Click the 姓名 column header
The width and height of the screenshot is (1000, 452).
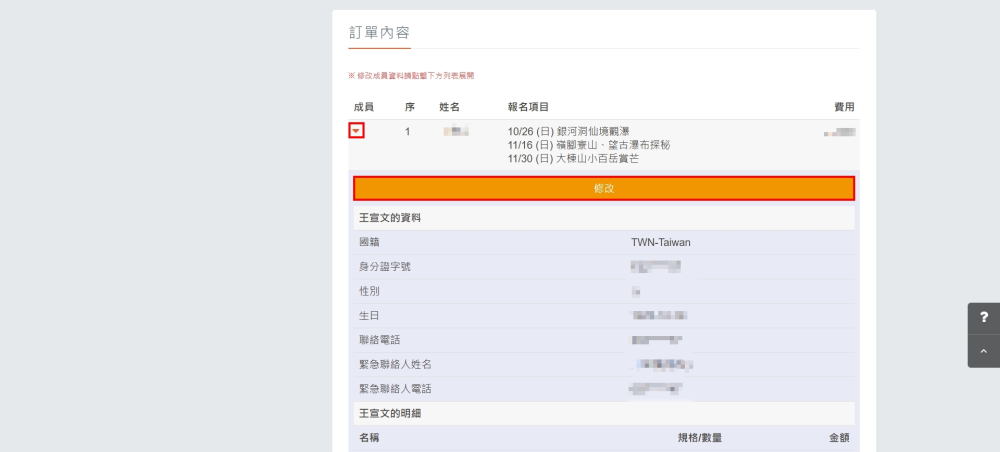pyautogui.click(x=449, y=107)
